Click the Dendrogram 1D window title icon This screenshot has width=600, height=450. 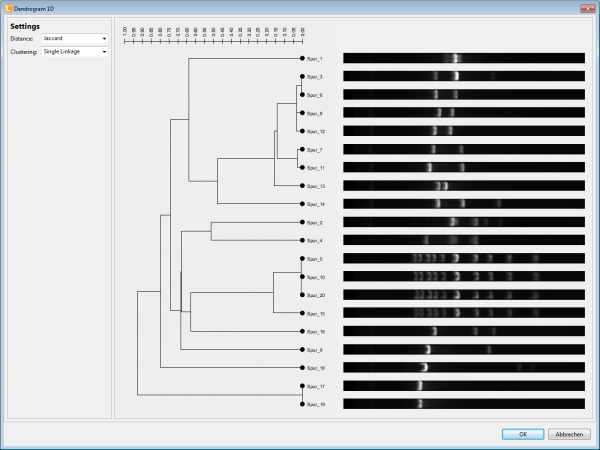(x=8, y=7)
